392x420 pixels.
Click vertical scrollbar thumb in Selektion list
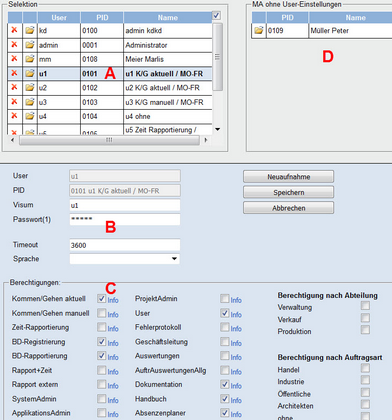click(x=218, y=57)
